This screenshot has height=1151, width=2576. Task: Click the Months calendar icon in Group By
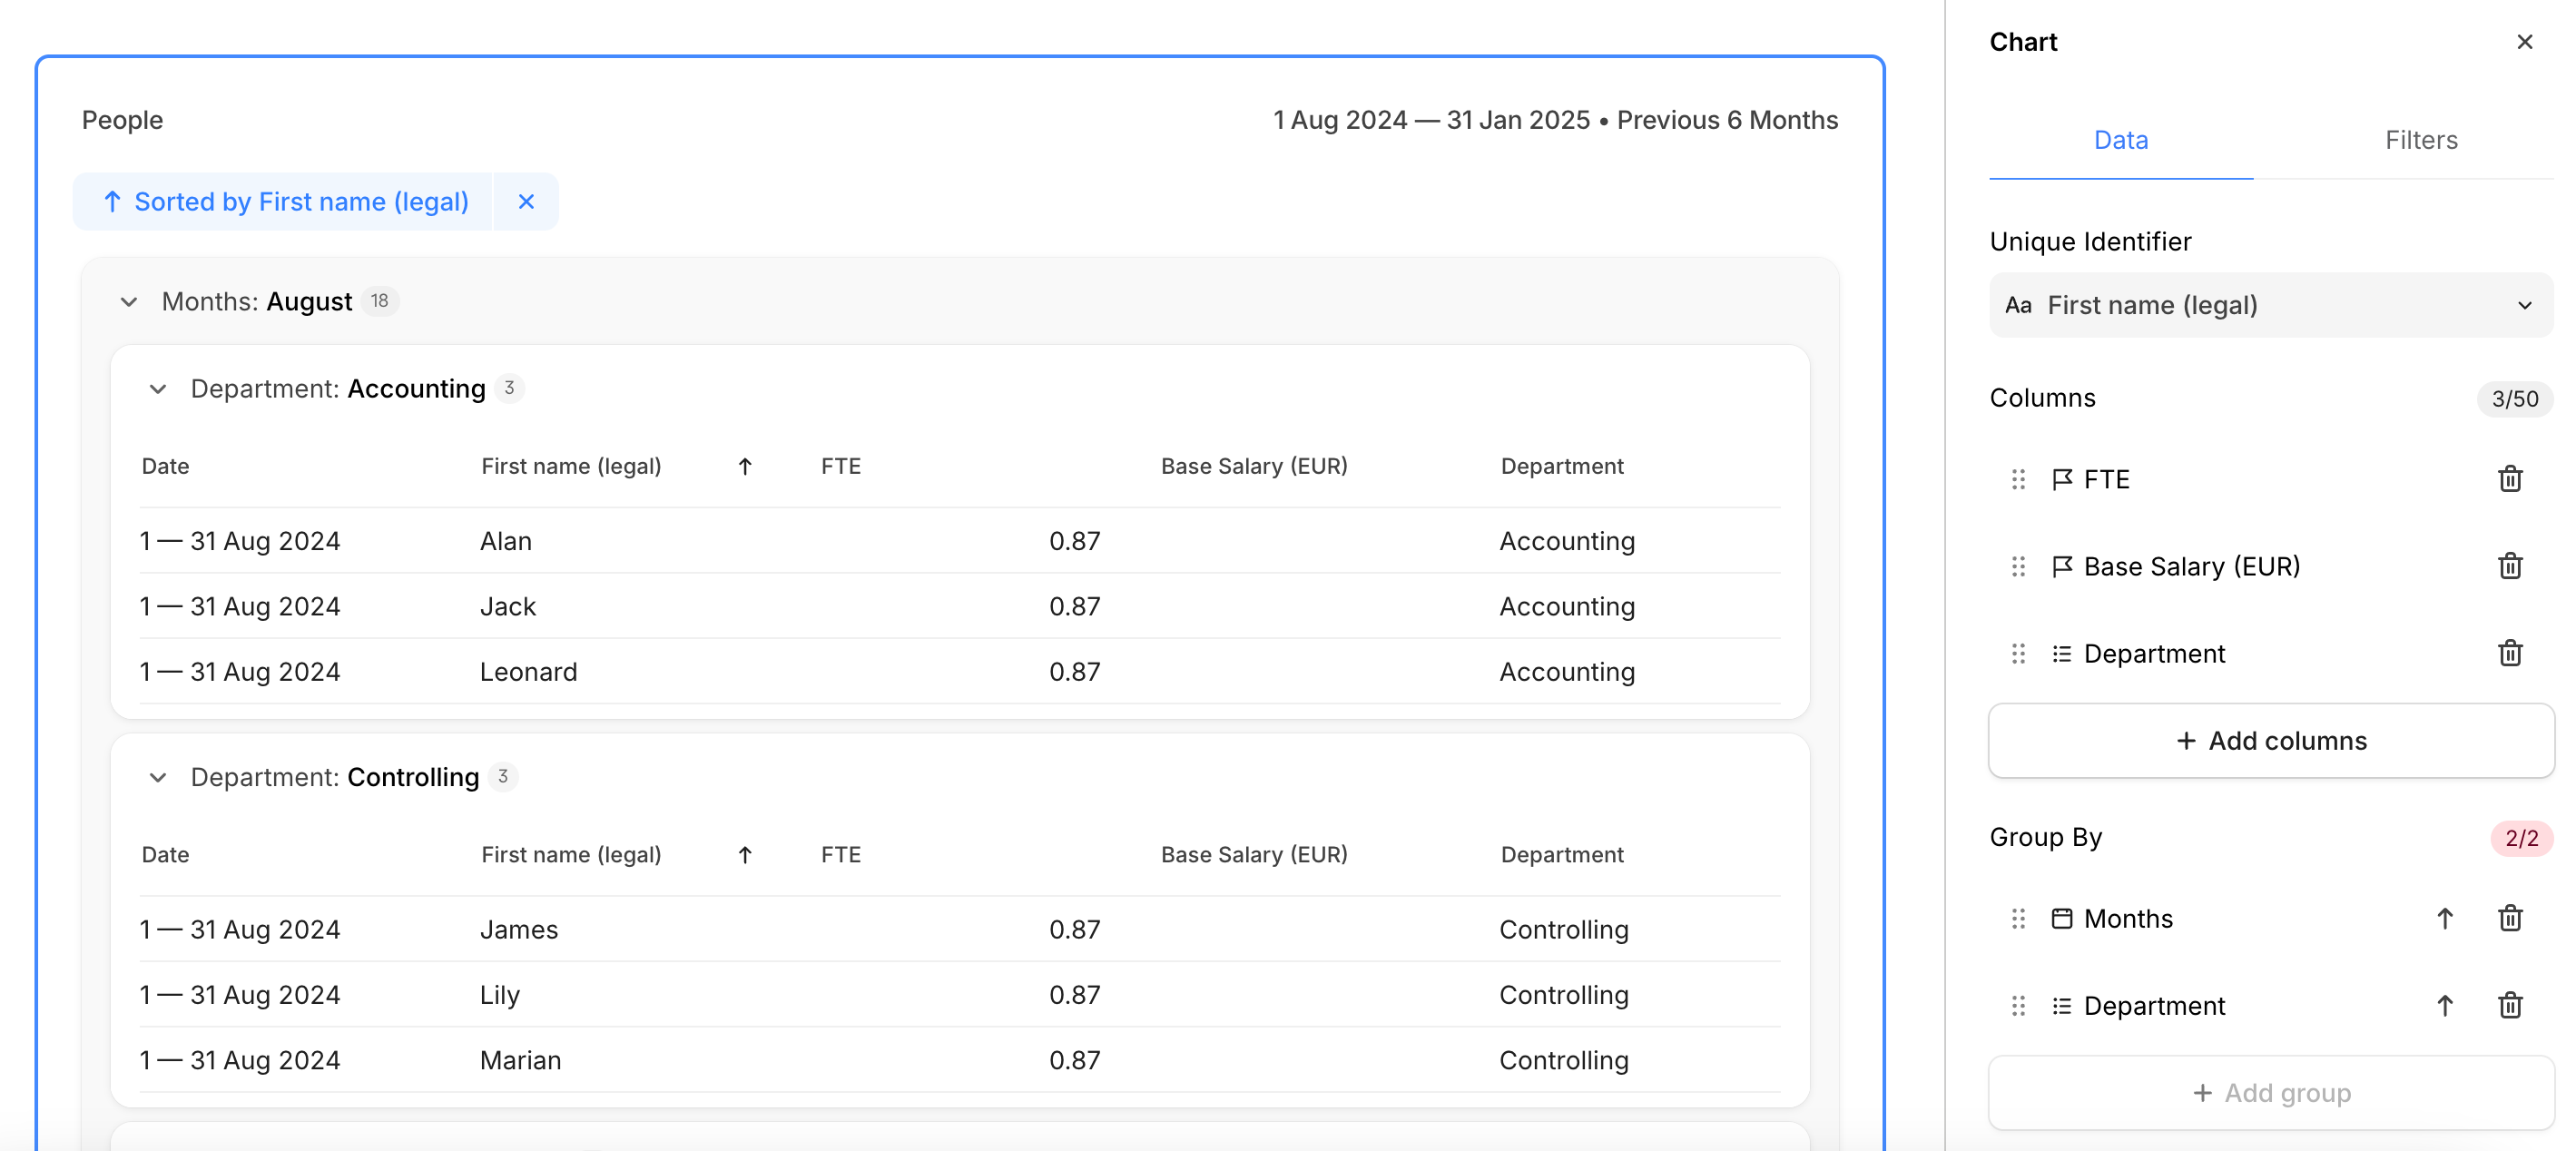(2061, 918)
